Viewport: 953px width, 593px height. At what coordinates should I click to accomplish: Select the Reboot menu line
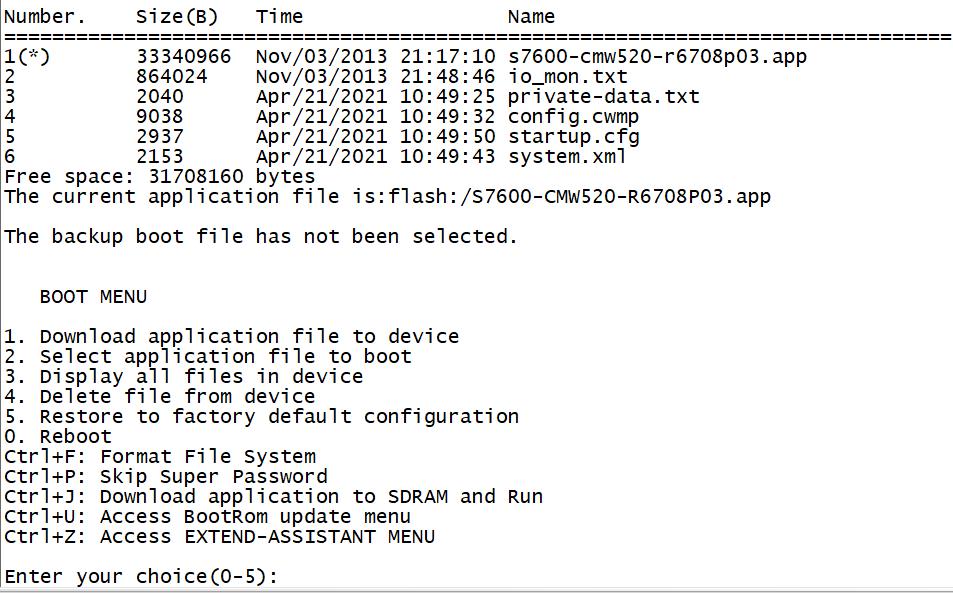(x=58, y=437)
